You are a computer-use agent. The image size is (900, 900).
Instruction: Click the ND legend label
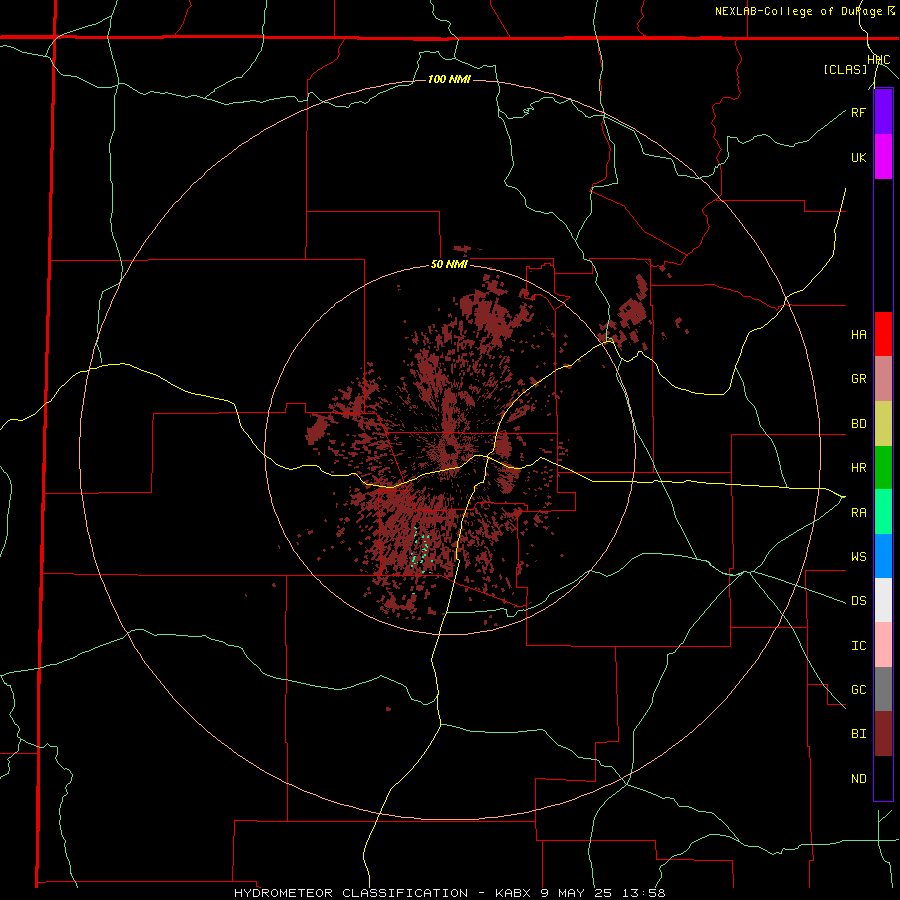point(858,779)
